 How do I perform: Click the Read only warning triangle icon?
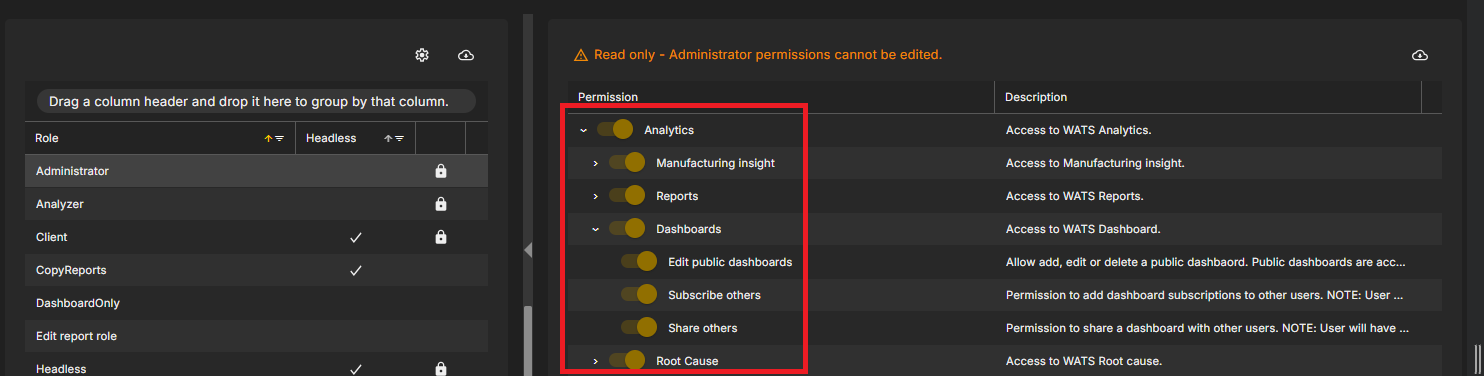point(581,55)
